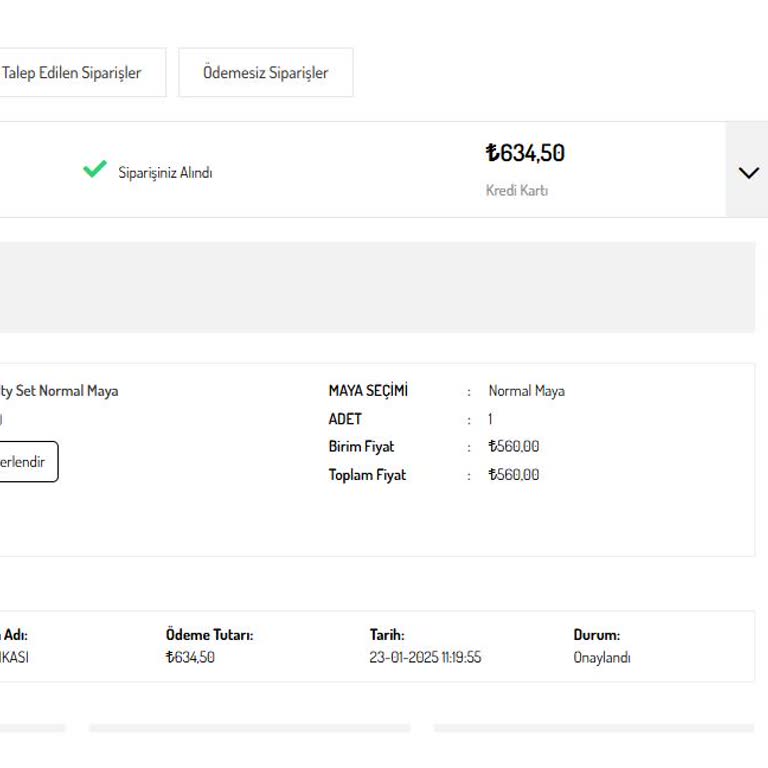Click the Toplam Fiyat ₺560,00 value
768x768 pixels.
(x=513, y=475)
